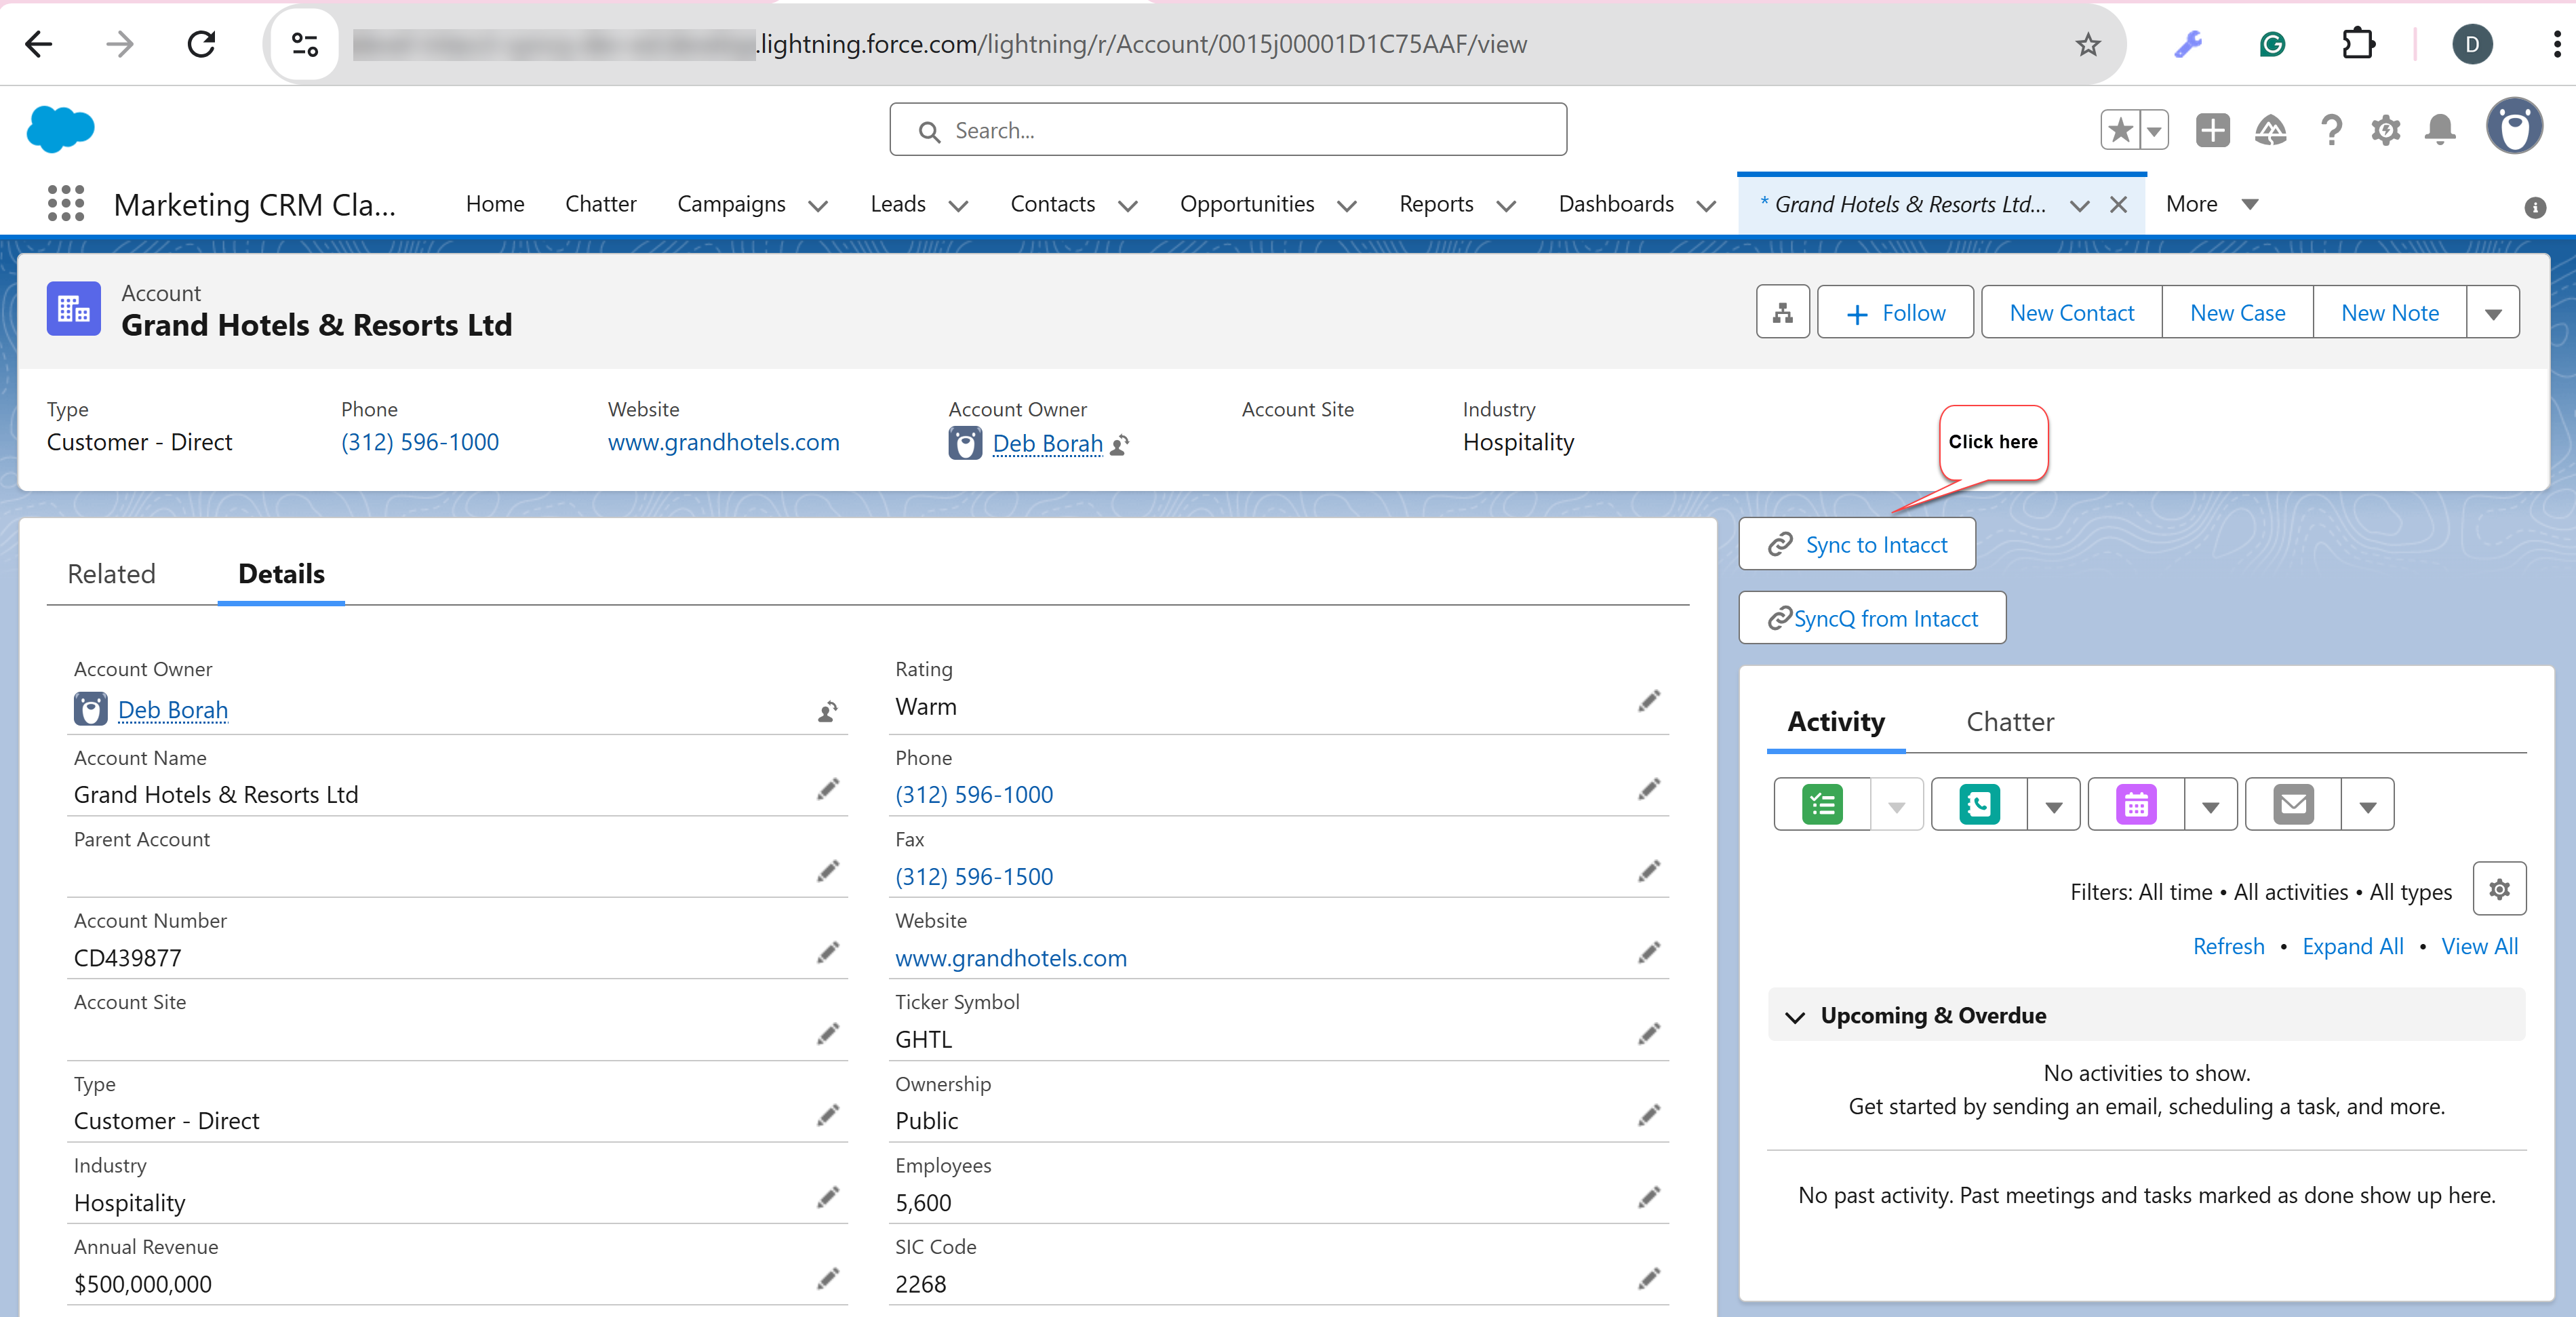Open the Dashboards navigation tab

[1616, 204]
